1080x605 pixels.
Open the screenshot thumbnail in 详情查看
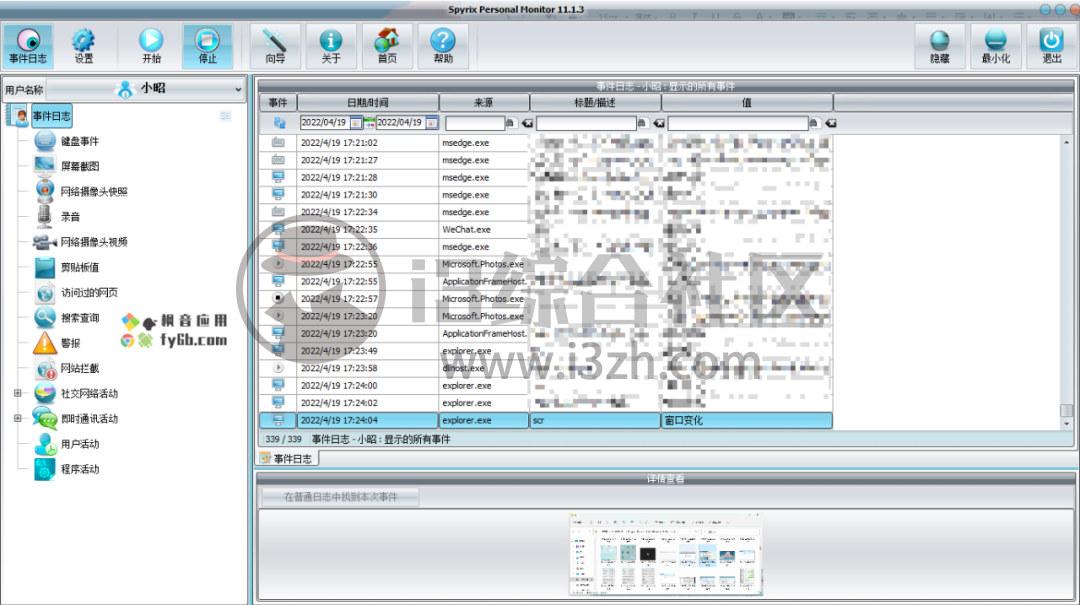tap(665, 554)
